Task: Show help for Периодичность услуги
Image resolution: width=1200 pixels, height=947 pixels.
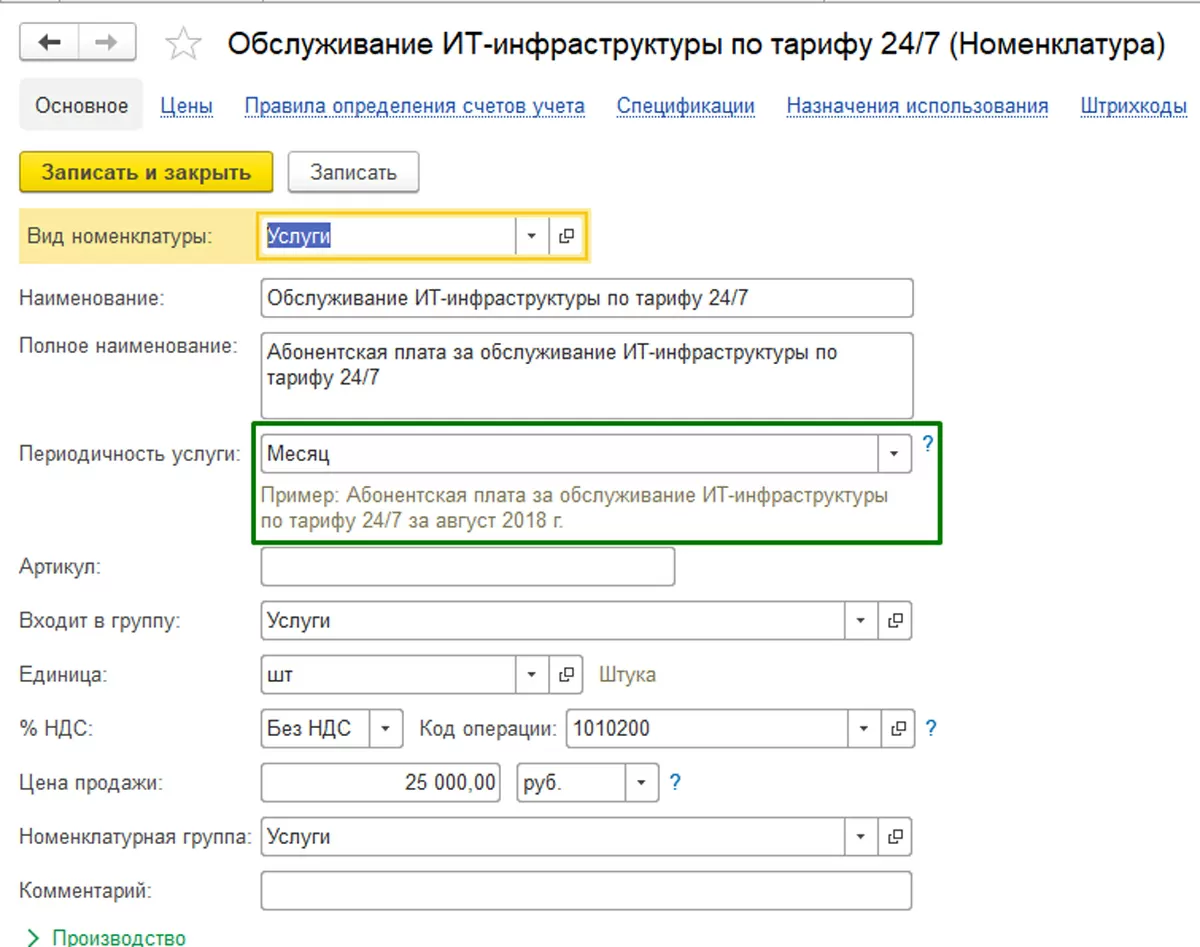Action: (x=927, y=443)
